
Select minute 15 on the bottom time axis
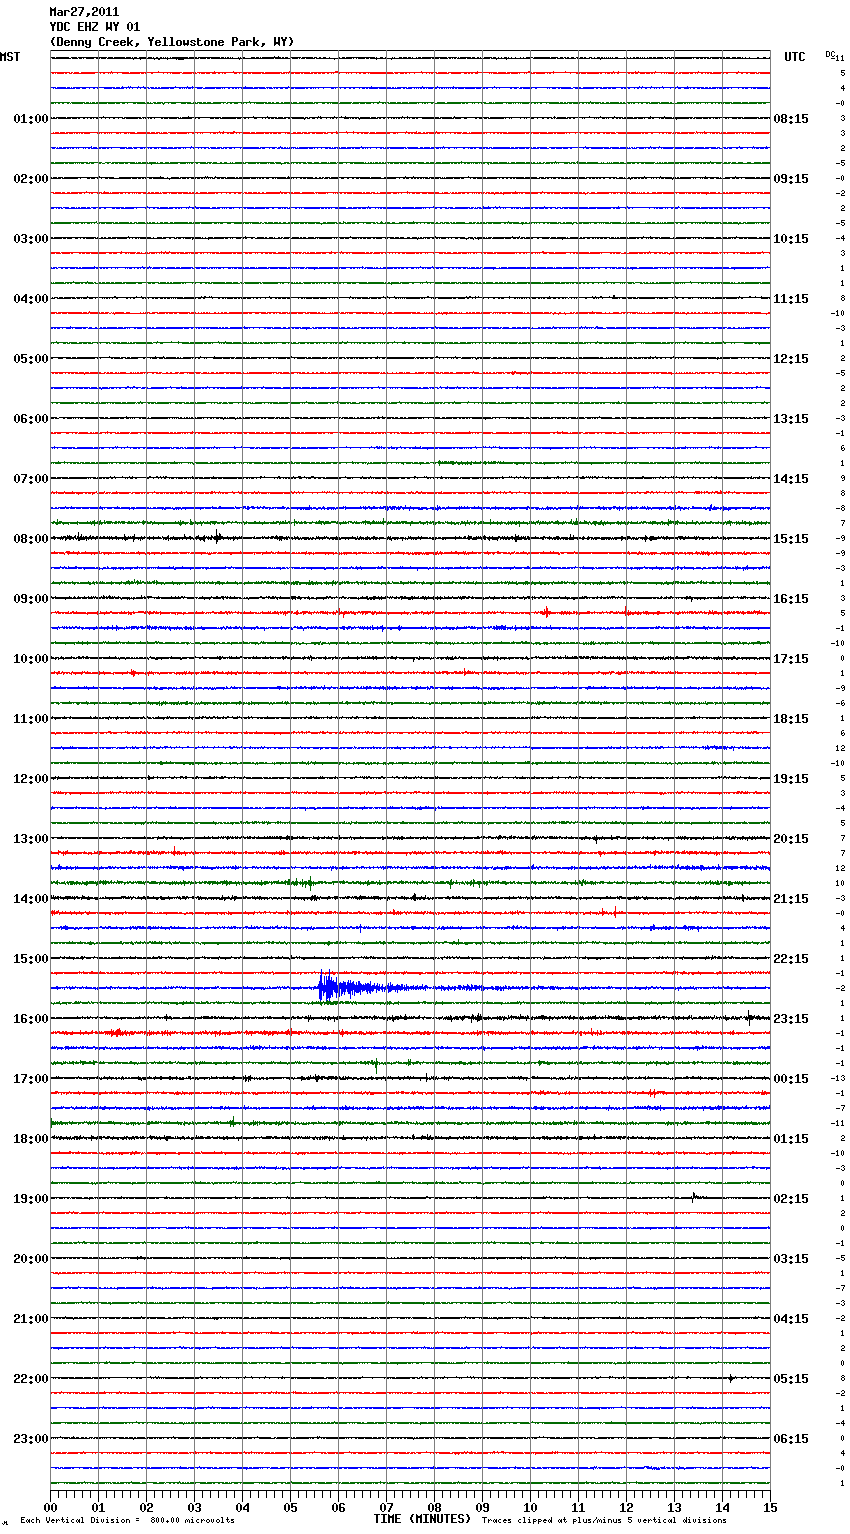769,1507
